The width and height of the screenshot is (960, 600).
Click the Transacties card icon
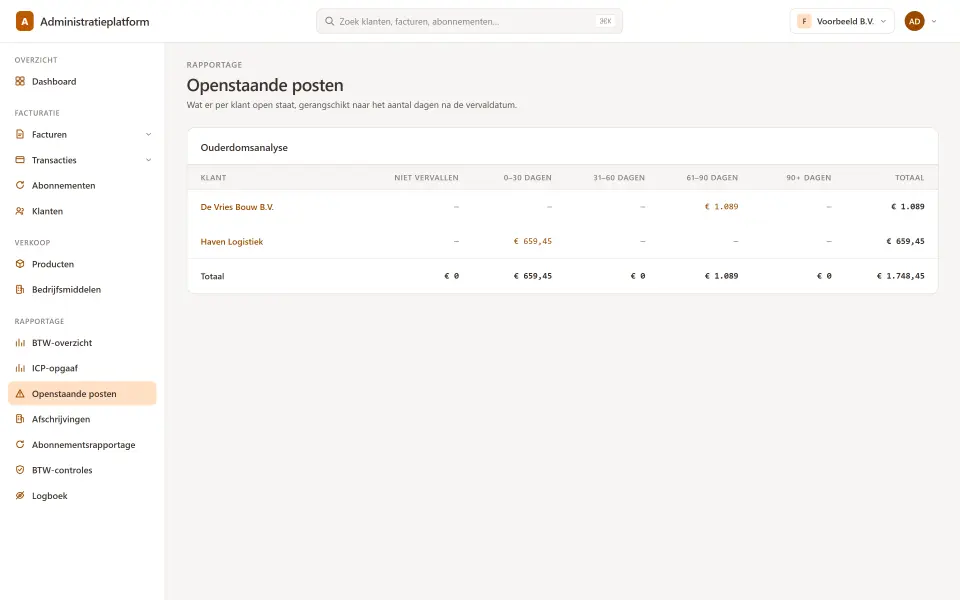tap(20, 160)
